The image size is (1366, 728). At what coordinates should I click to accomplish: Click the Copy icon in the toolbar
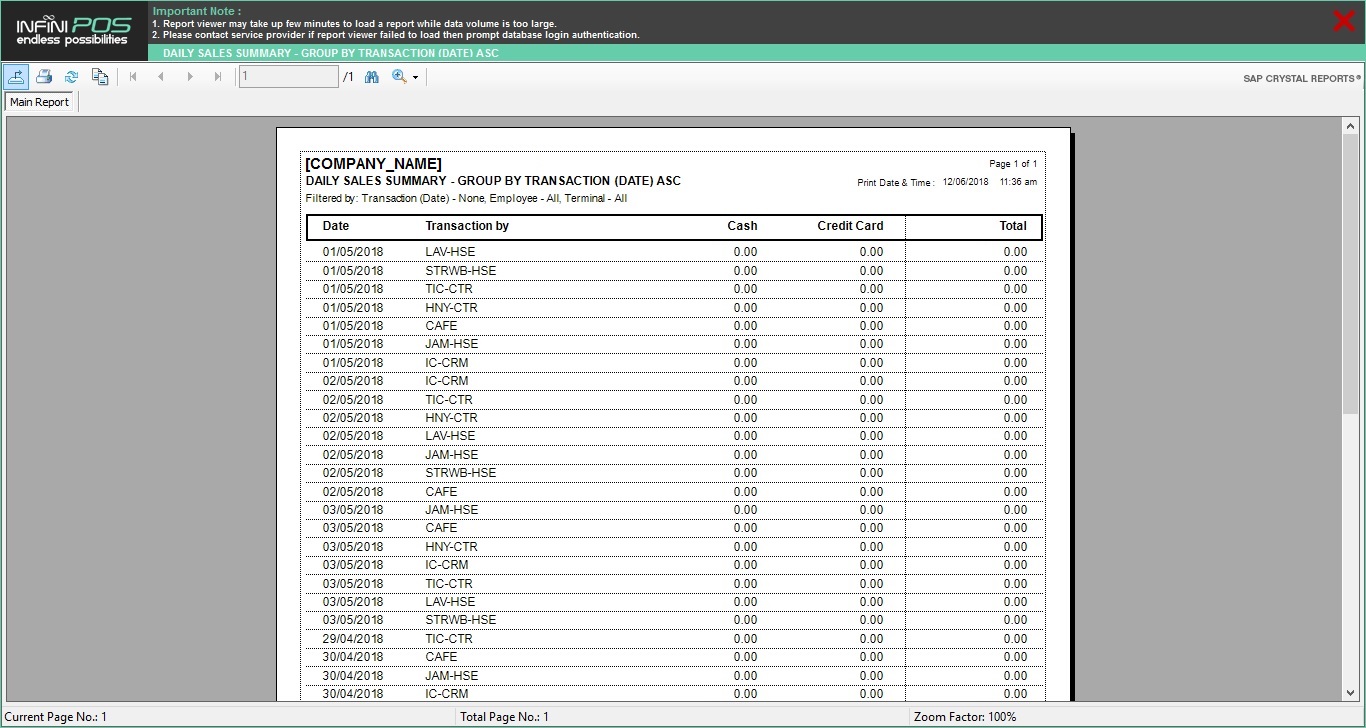pyautogui.click(x=99, y=76)
